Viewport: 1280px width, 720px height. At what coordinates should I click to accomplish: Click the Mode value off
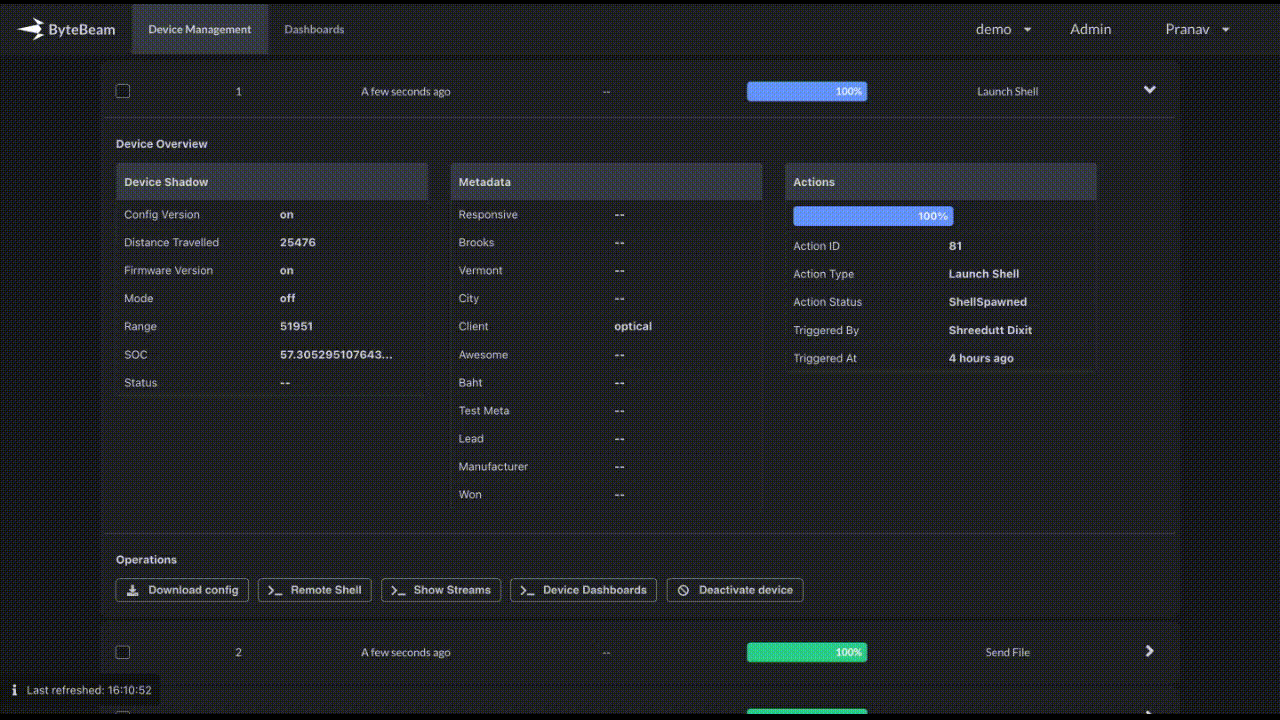(x=287, y=299)
